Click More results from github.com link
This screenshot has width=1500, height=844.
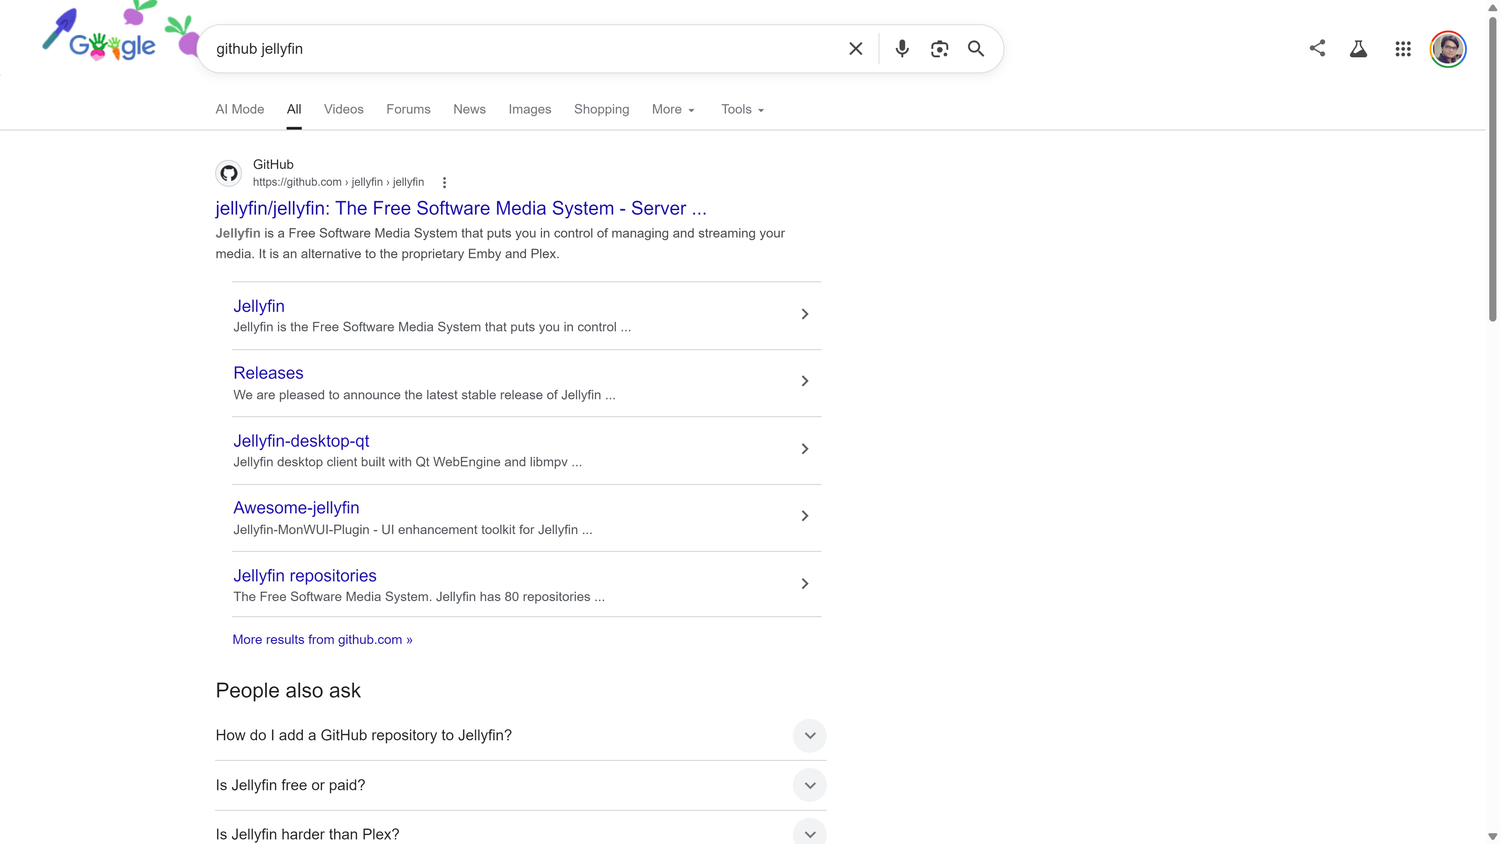(322, 640)
